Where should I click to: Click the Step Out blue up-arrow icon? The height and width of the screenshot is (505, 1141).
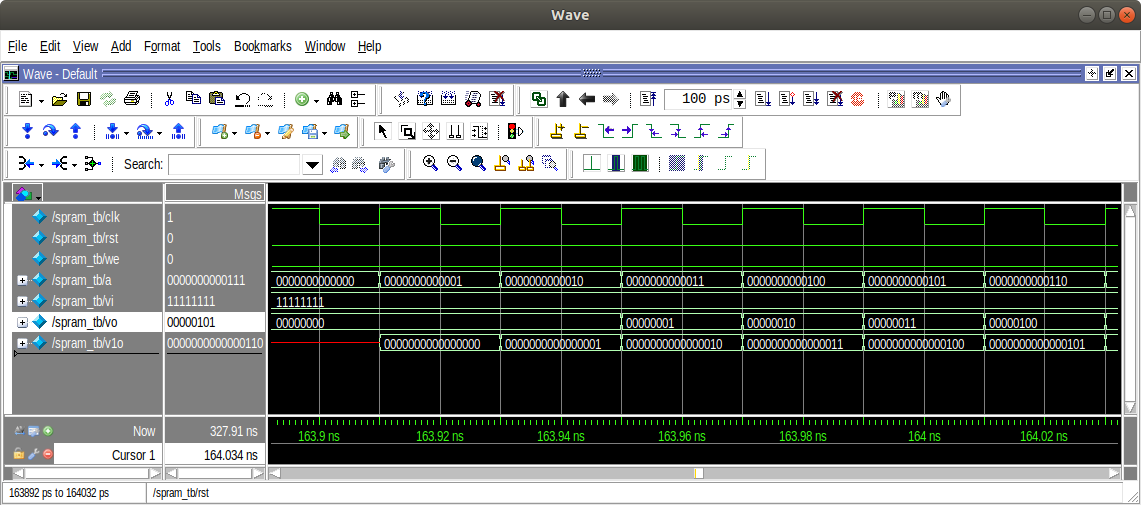75,132
